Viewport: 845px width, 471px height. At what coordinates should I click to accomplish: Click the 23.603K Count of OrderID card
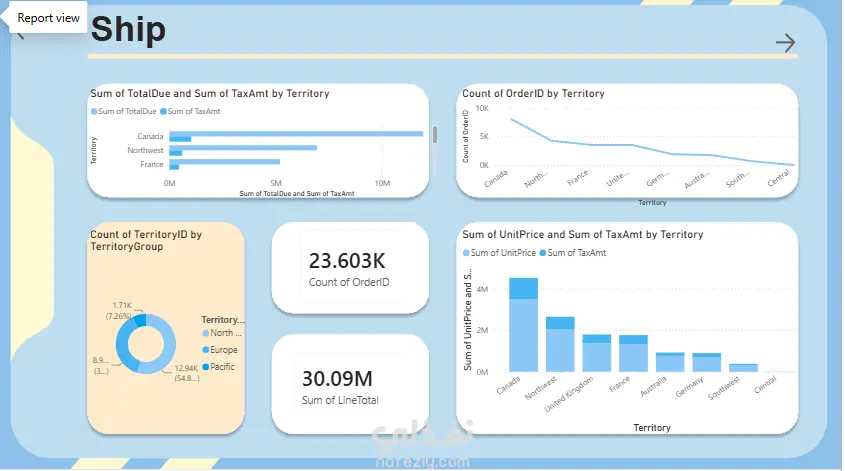click(x=350, y=268)
